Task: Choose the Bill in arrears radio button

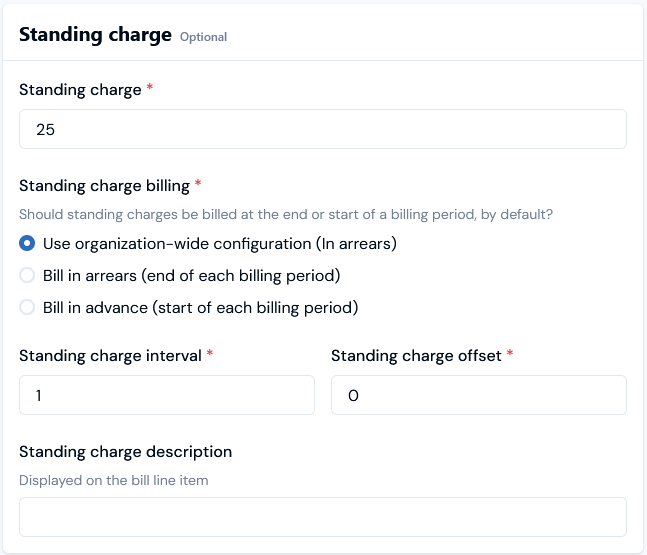Action: [x=27, y=275]
